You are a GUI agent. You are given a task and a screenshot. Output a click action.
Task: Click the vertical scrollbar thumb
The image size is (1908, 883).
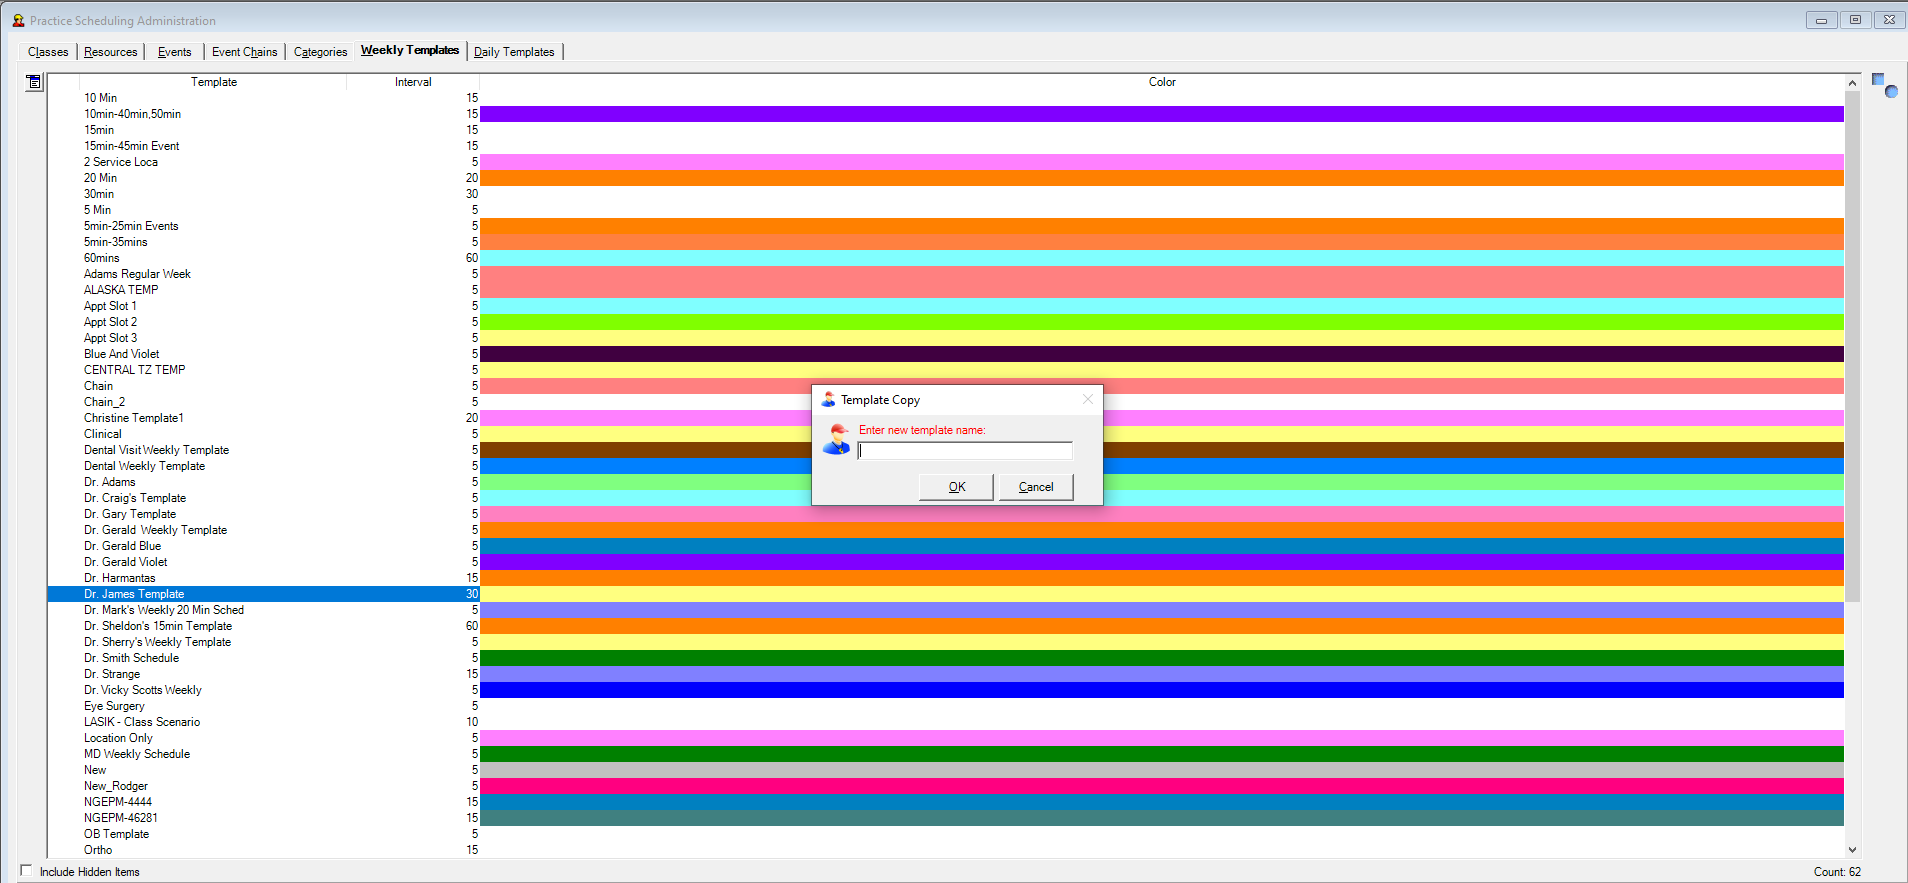pyautogui.click(x=1852, y=346)
